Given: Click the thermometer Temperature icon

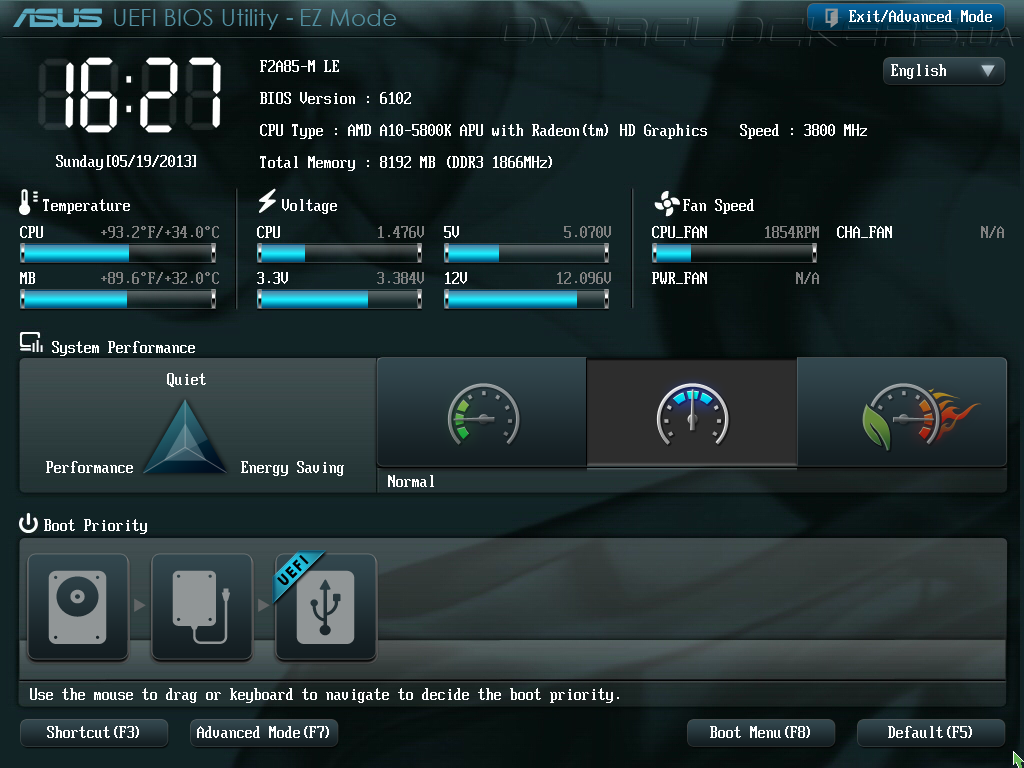Looking at the screenshot, I should tap(27, 203).
